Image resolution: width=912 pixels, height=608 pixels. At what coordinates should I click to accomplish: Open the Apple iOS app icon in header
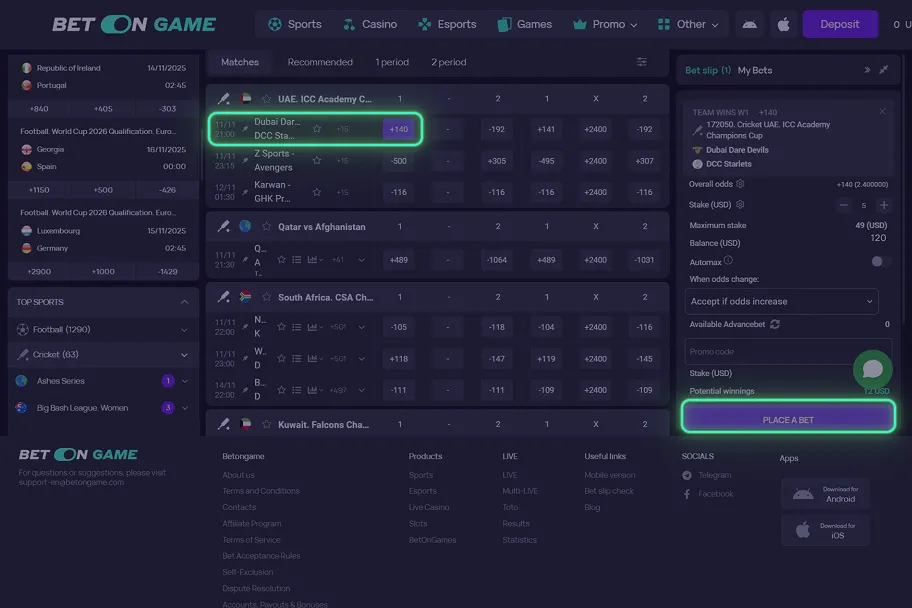coord(783,24)
